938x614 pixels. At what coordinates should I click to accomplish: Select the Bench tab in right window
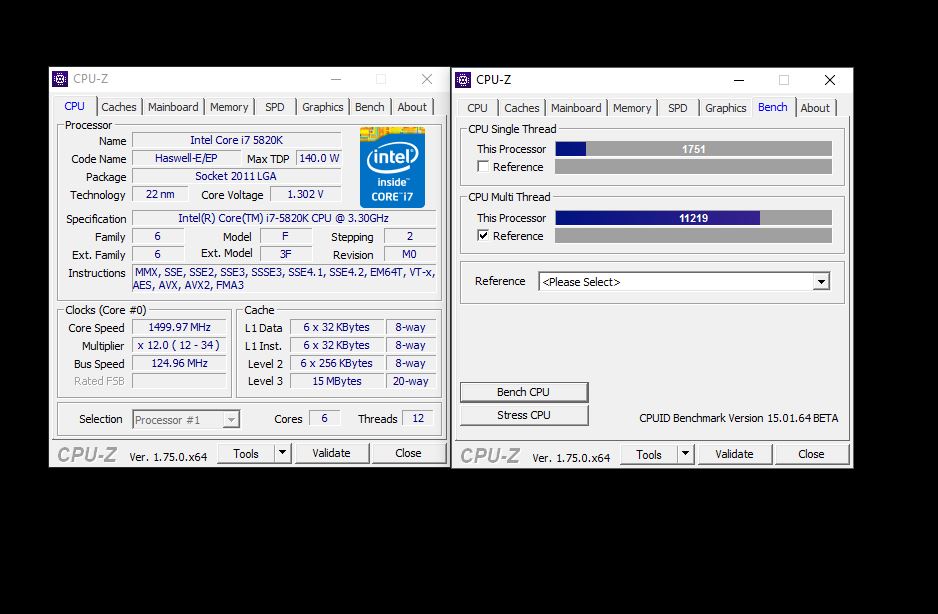click(773, 107)
